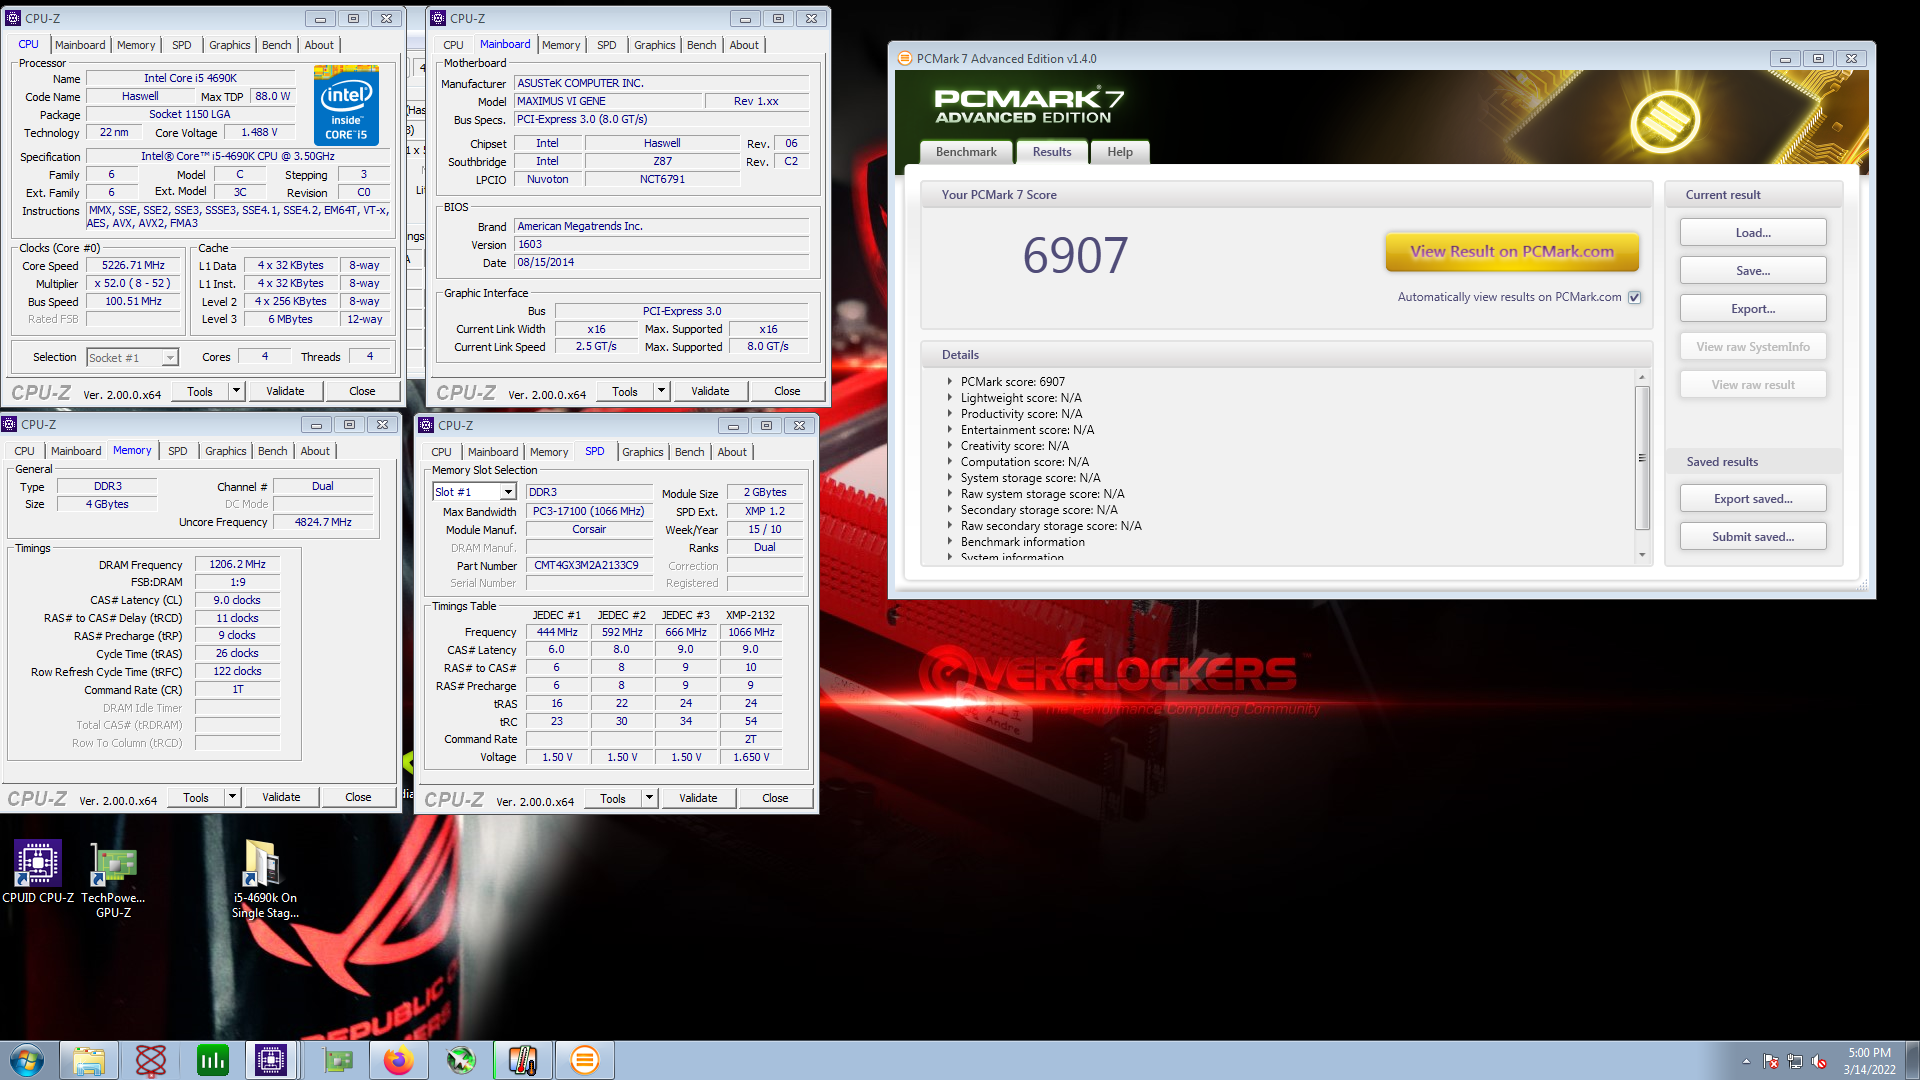
Task: Open About tab in the SPD CPU-Z window
Action: [732, 452]
